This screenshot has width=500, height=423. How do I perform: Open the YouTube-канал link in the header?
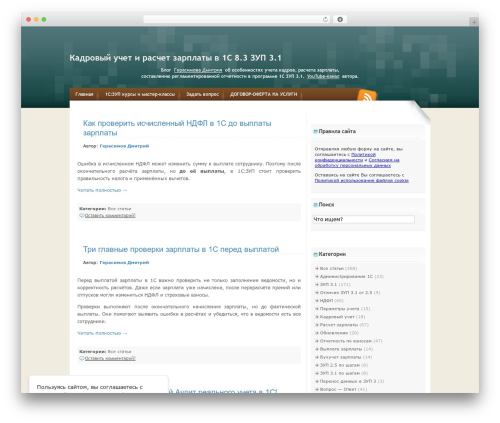point(323,76)
